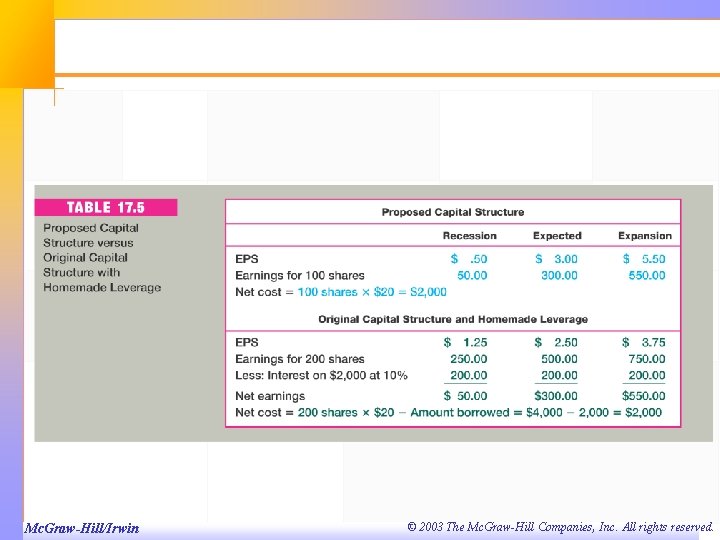
Task: Select the $ 1.25 EPS value
Action: coord(465,343)
